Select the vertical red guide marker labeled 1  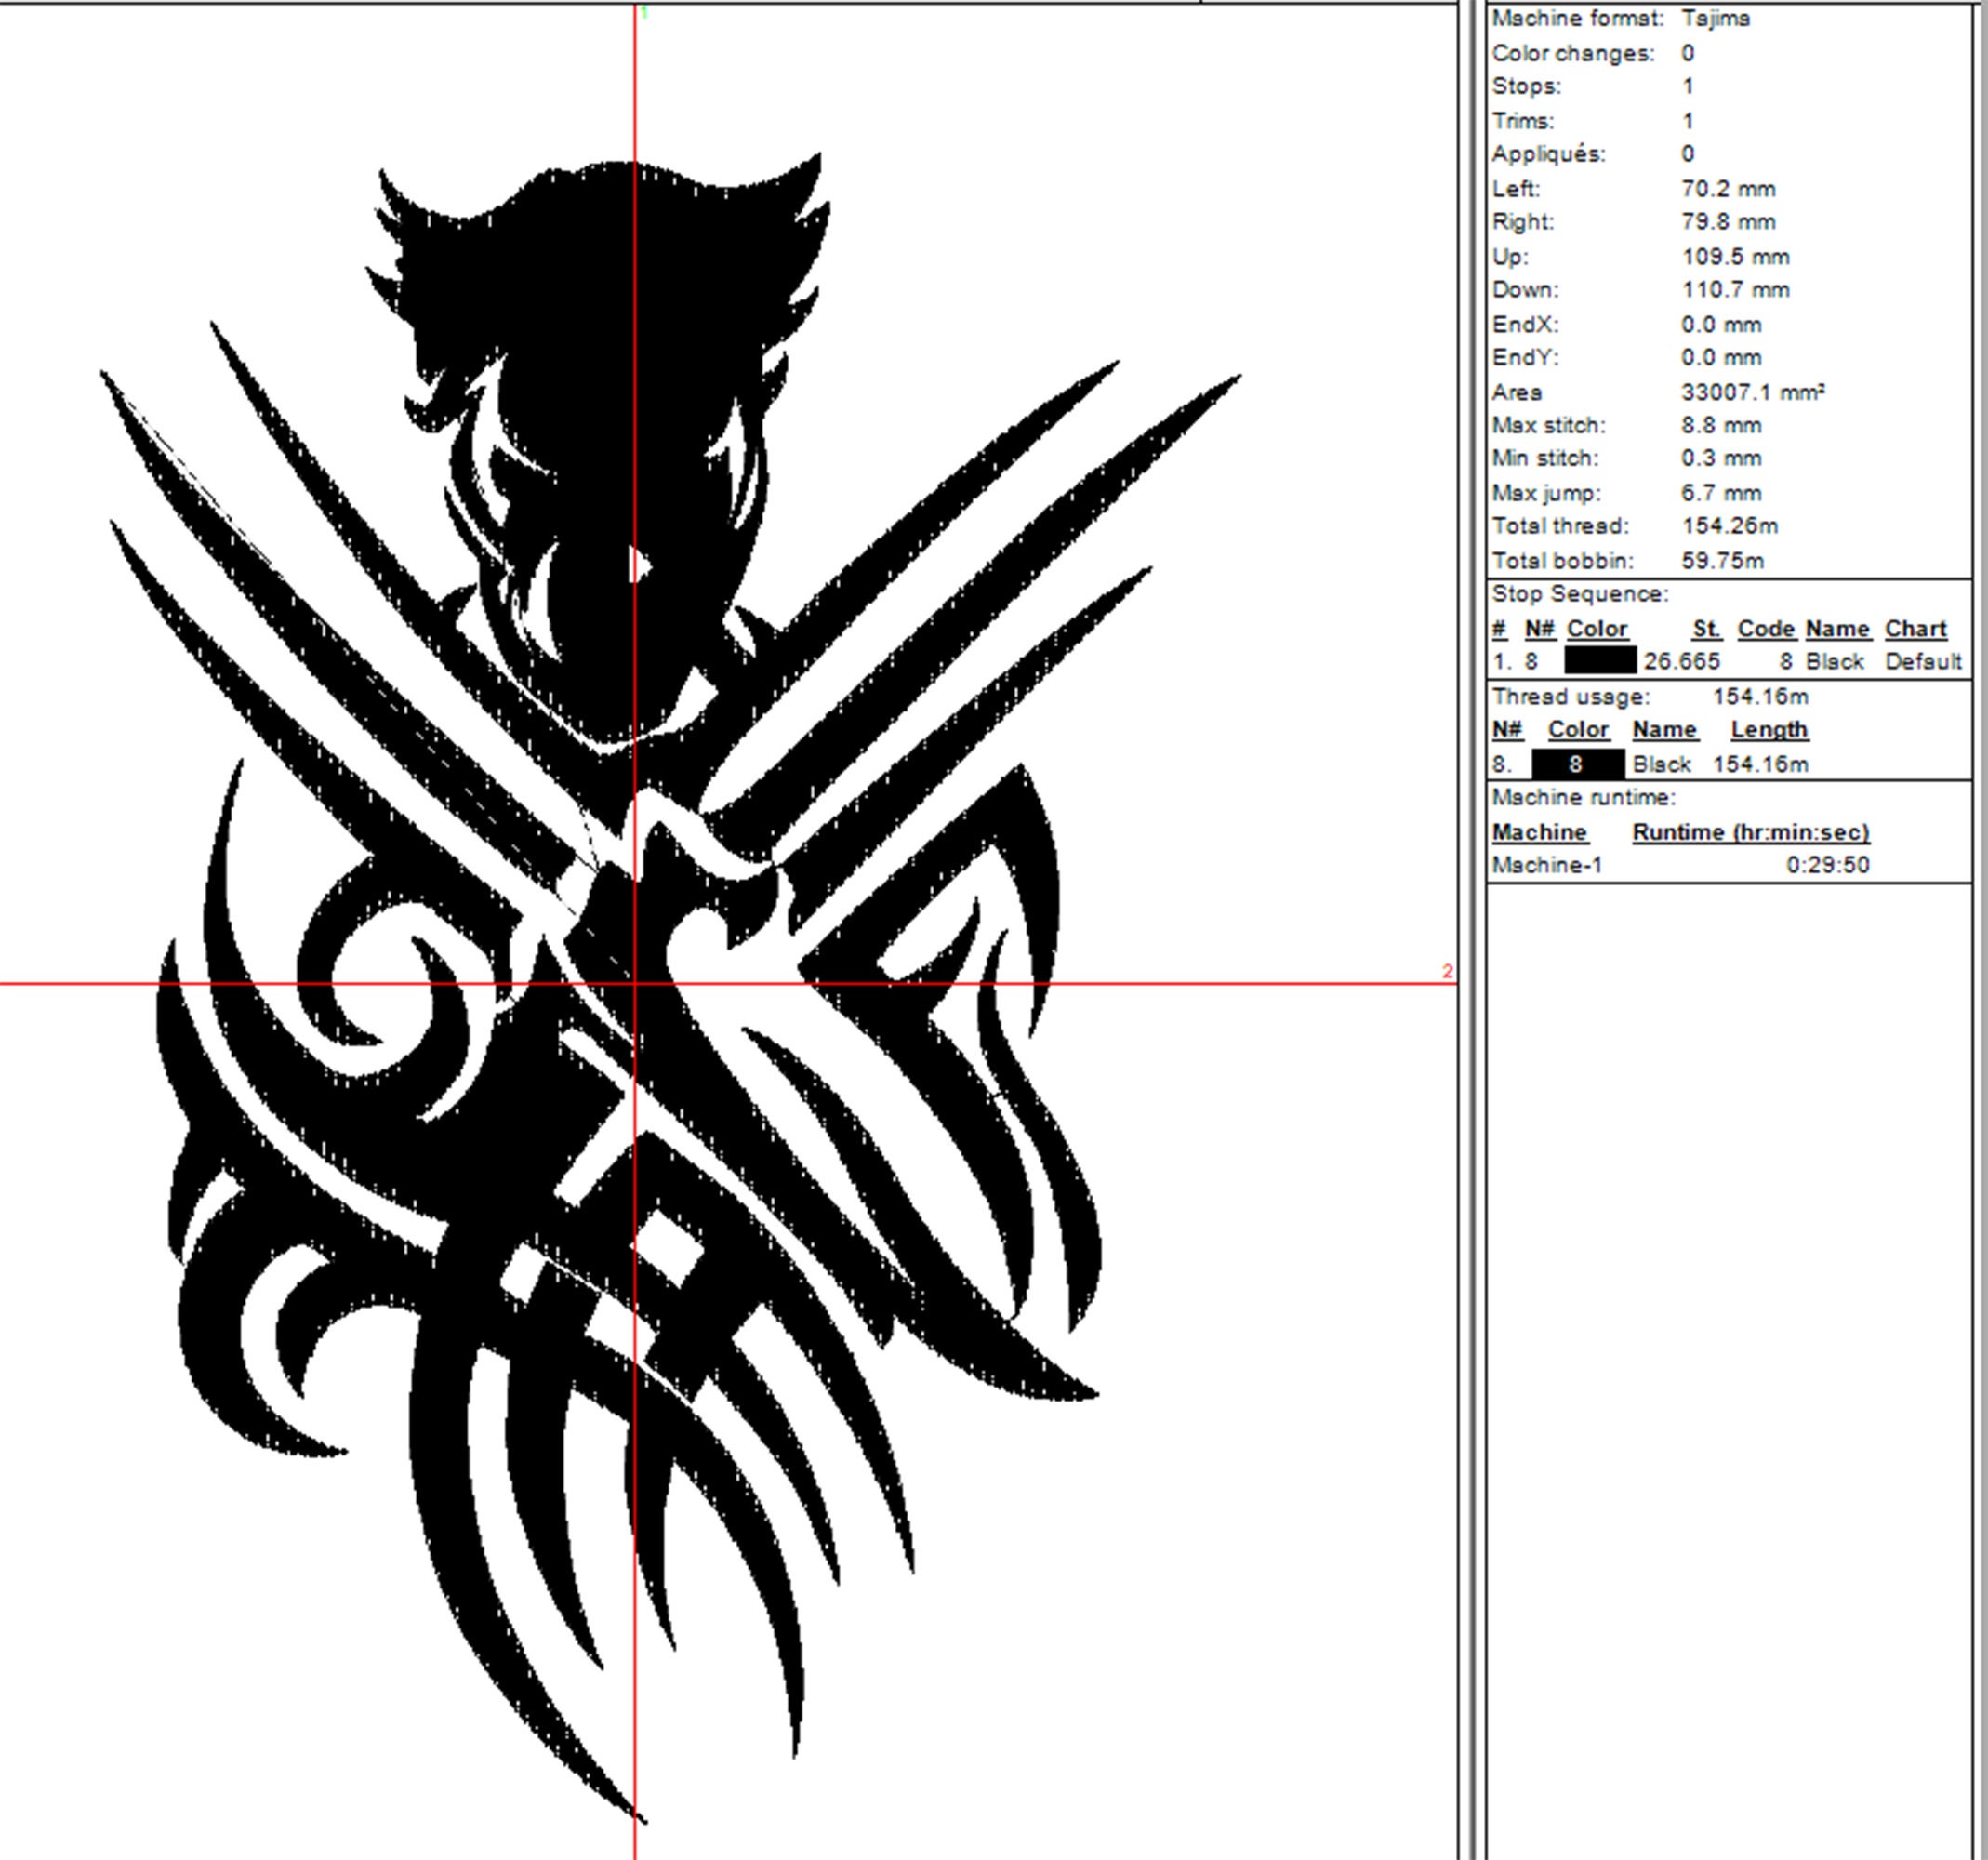click(x=646, y=14)
